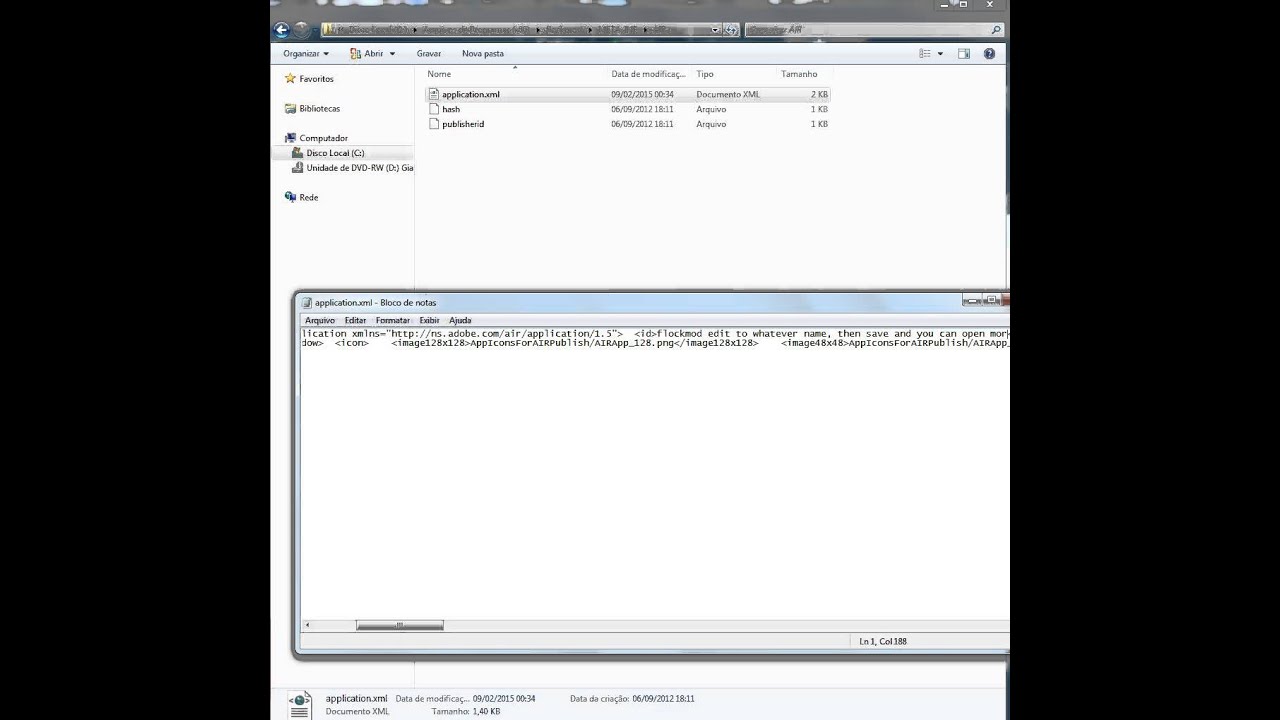This screenshot has width=1280, height=720.
Task: Click the change view icon in Explorer toolbar
Action: pos(926,54)
